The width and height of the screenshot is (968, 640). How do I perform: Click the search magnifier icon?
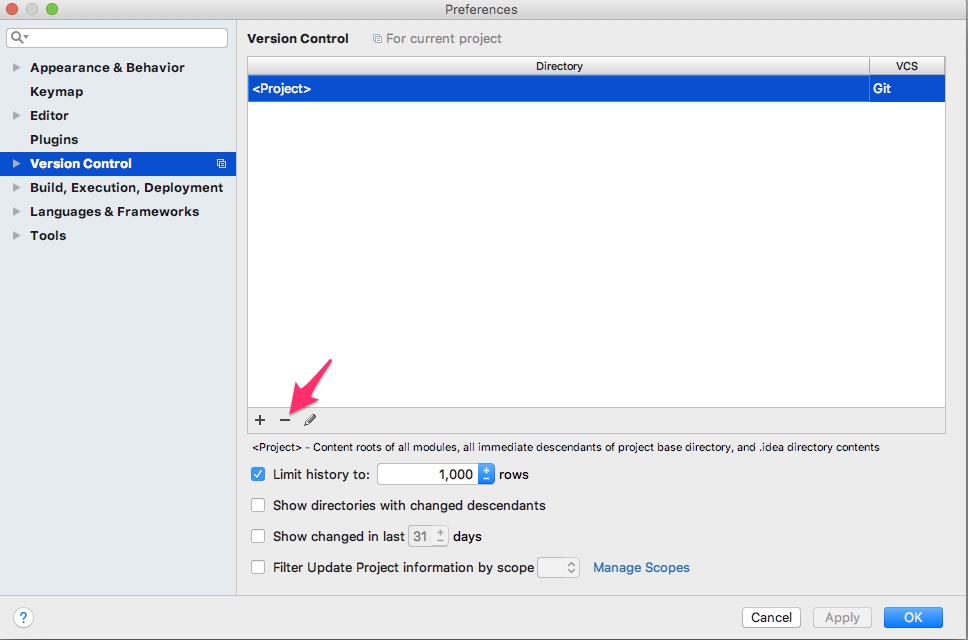click(x=19, y=37)
